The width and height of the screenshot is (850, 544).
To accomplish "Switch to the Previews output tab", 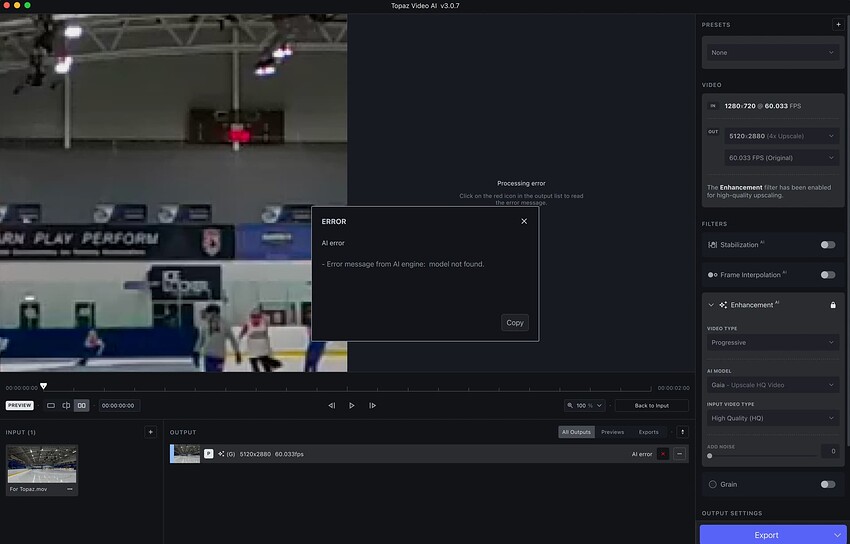I will tap(612, 432).
